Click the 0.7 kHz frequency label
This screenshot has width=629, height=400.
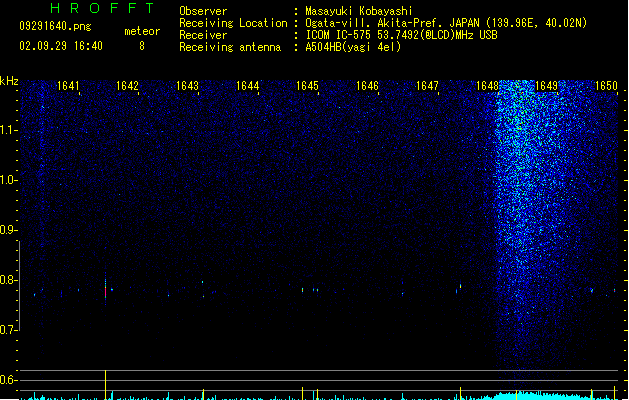pos(9,330)
